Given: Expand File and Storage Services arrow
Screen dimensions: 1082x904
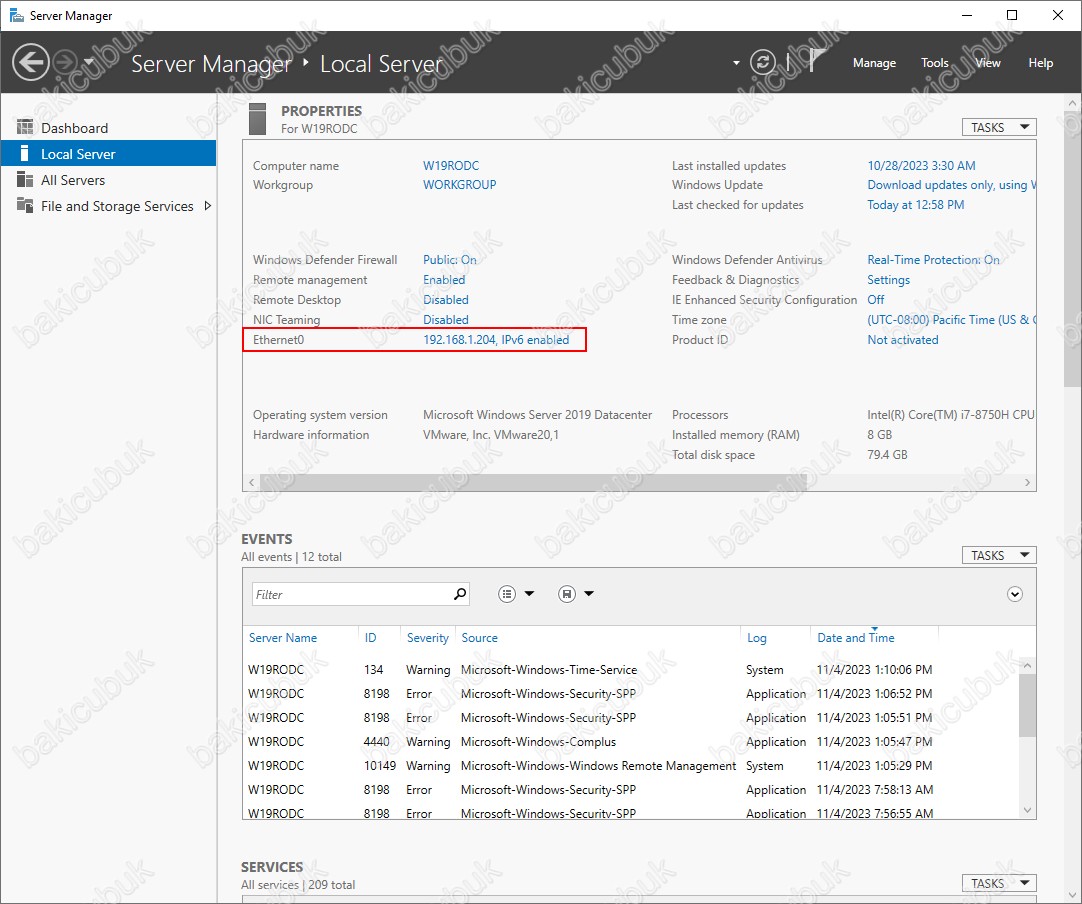Looking at the screenshot, I should 207,206.
